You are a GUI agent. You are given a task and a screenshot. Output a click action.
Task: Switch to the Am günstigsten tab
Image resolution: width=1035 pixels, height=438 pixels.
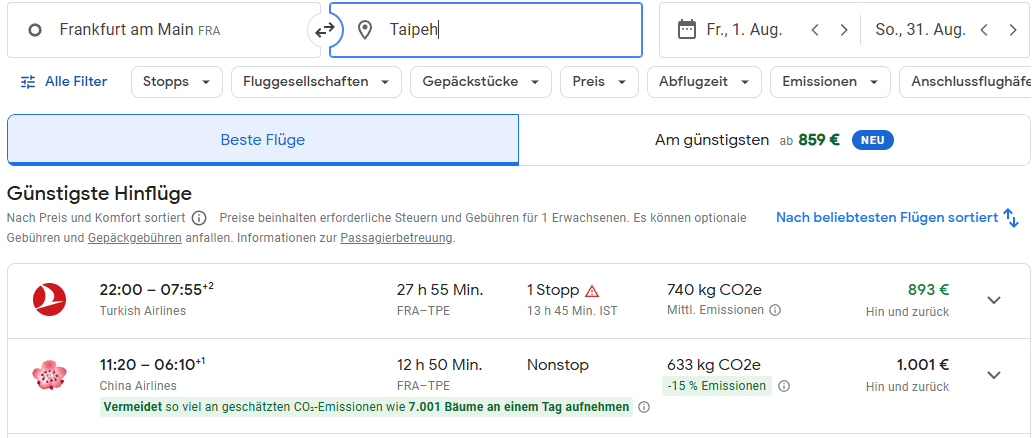point(774,140)
